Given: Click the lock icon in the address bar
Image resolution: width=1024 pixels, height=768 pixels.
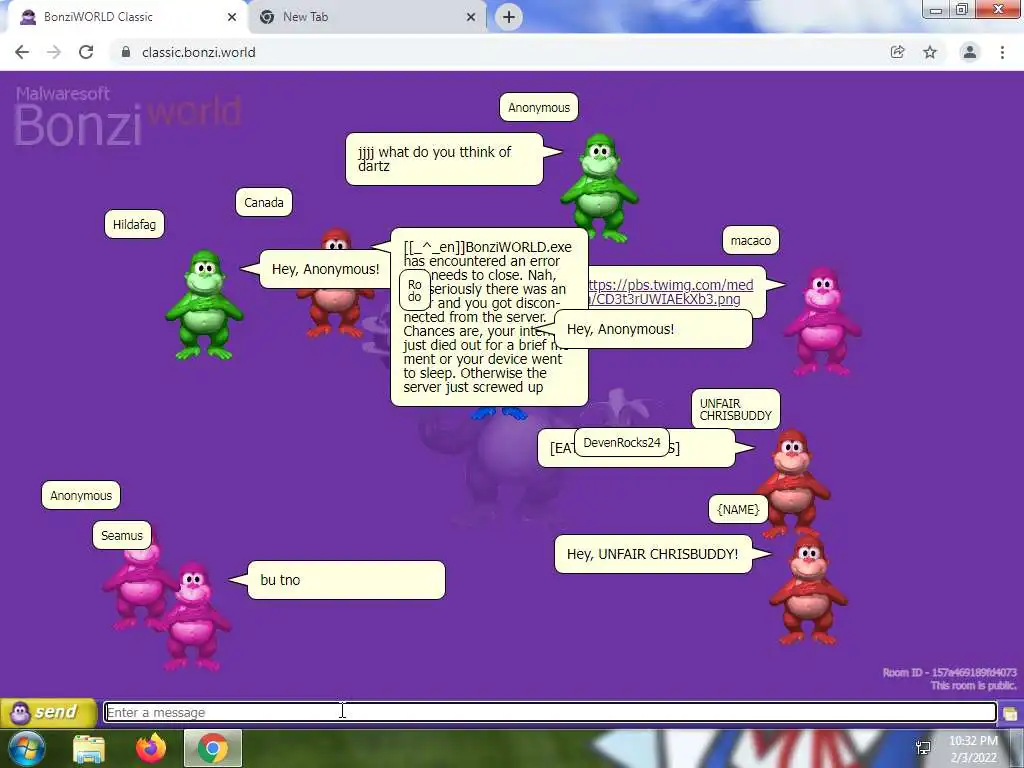Looking at the screenshot, I should coord(126,52).
